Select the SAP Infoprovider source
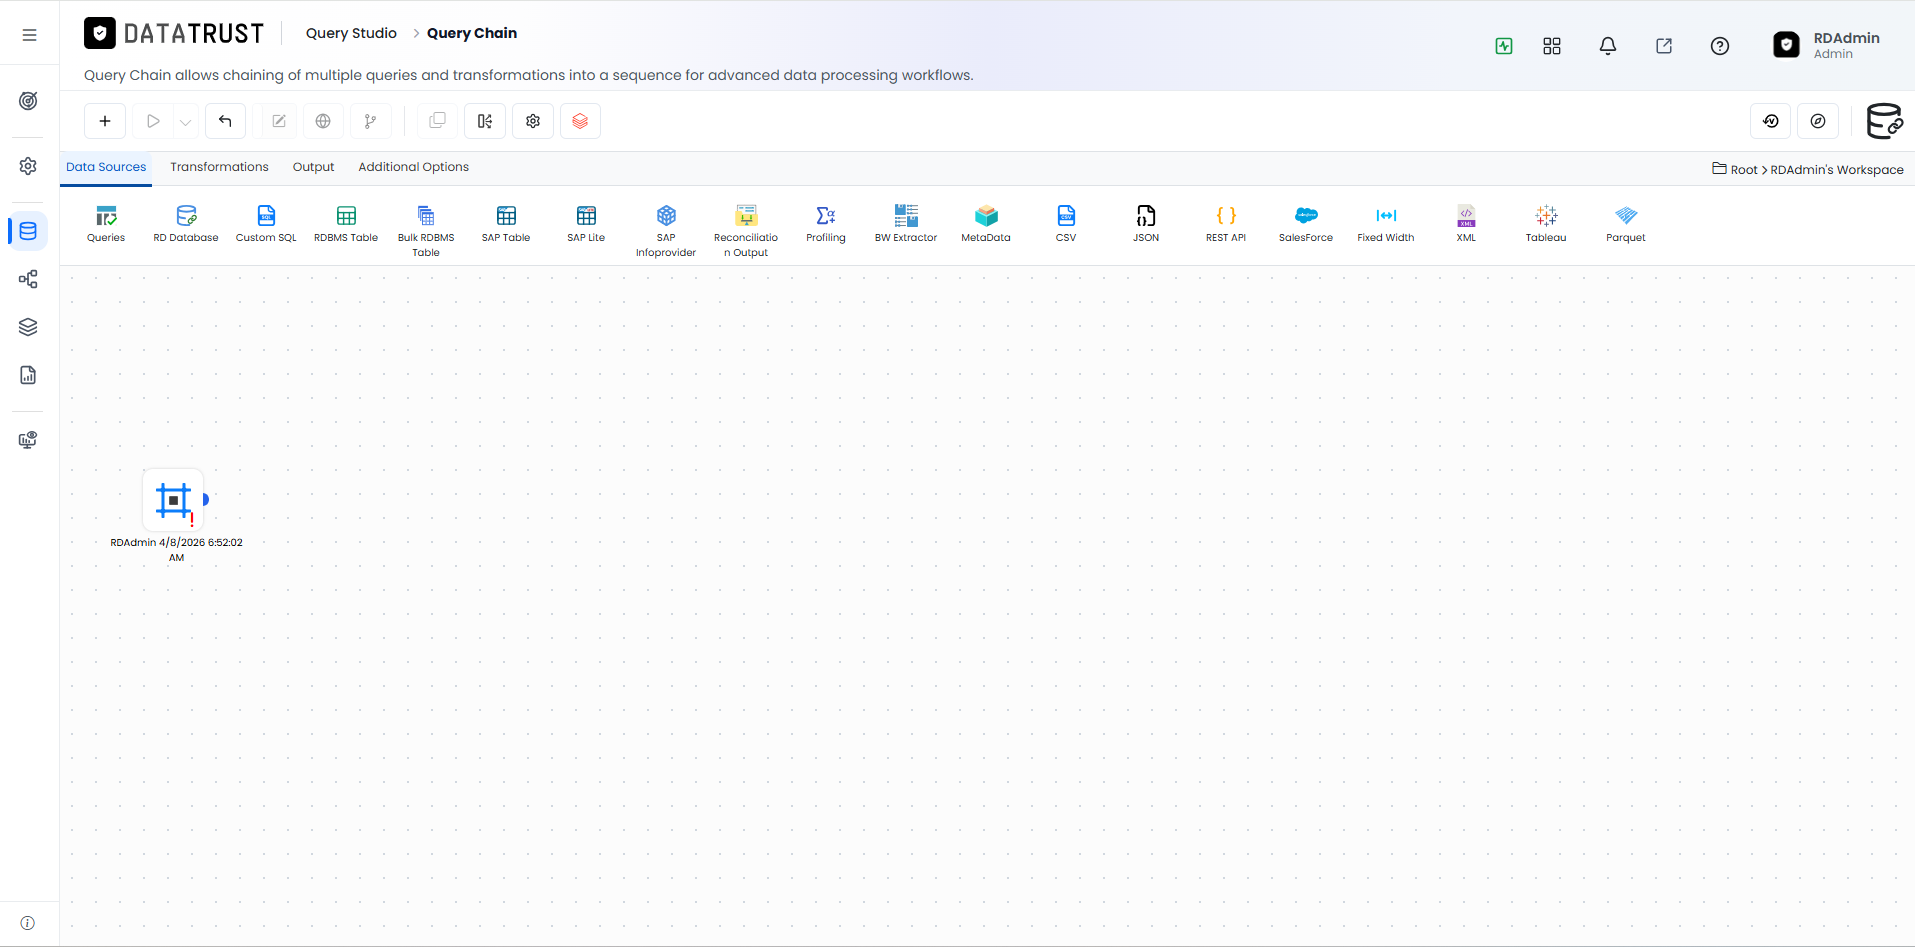The height and width of the screenshot is (947, 1915). (x=666, y=231)
